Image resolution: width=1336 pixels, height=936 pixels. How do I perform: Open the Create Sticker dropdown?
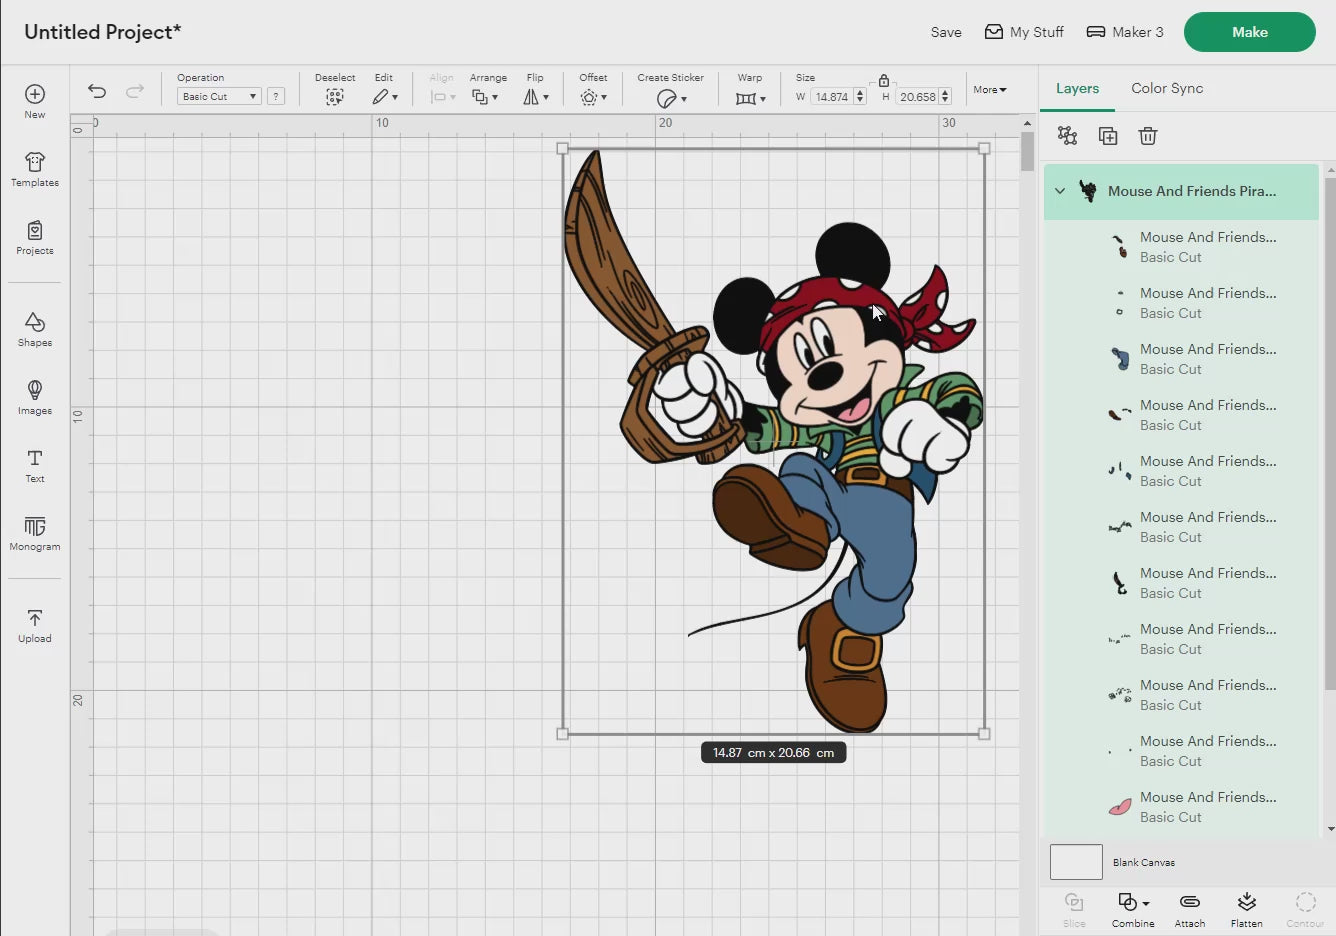pos(671,98)
